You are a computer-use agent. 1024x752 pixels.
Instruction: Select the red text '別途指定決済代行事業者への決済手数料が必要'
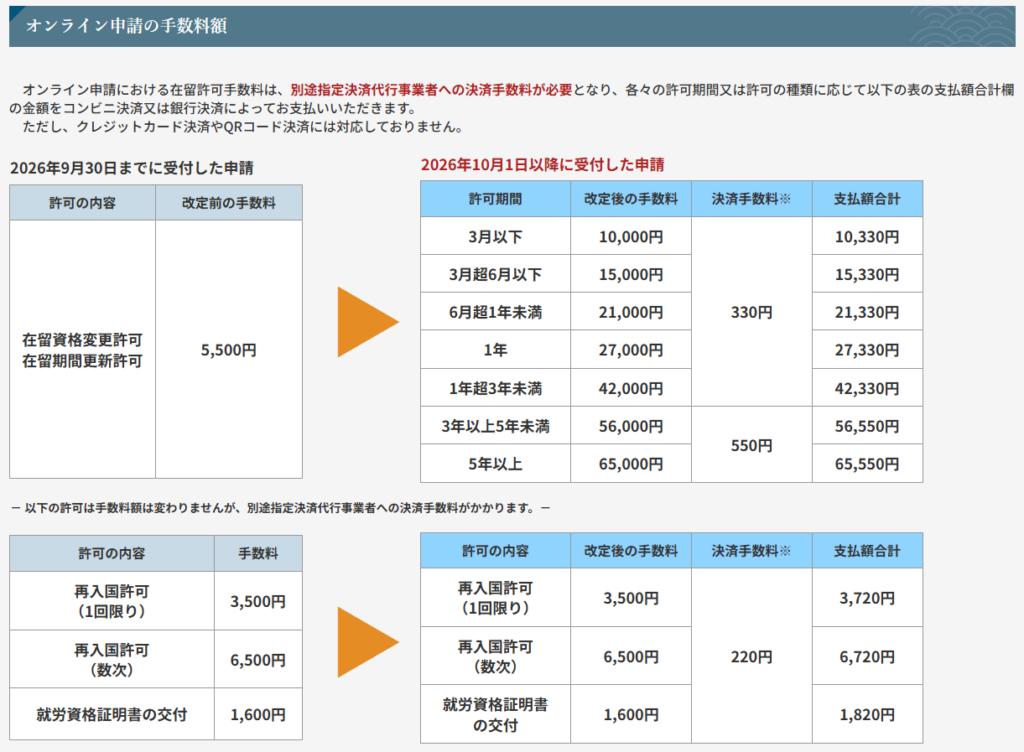(x=431, y=90)
